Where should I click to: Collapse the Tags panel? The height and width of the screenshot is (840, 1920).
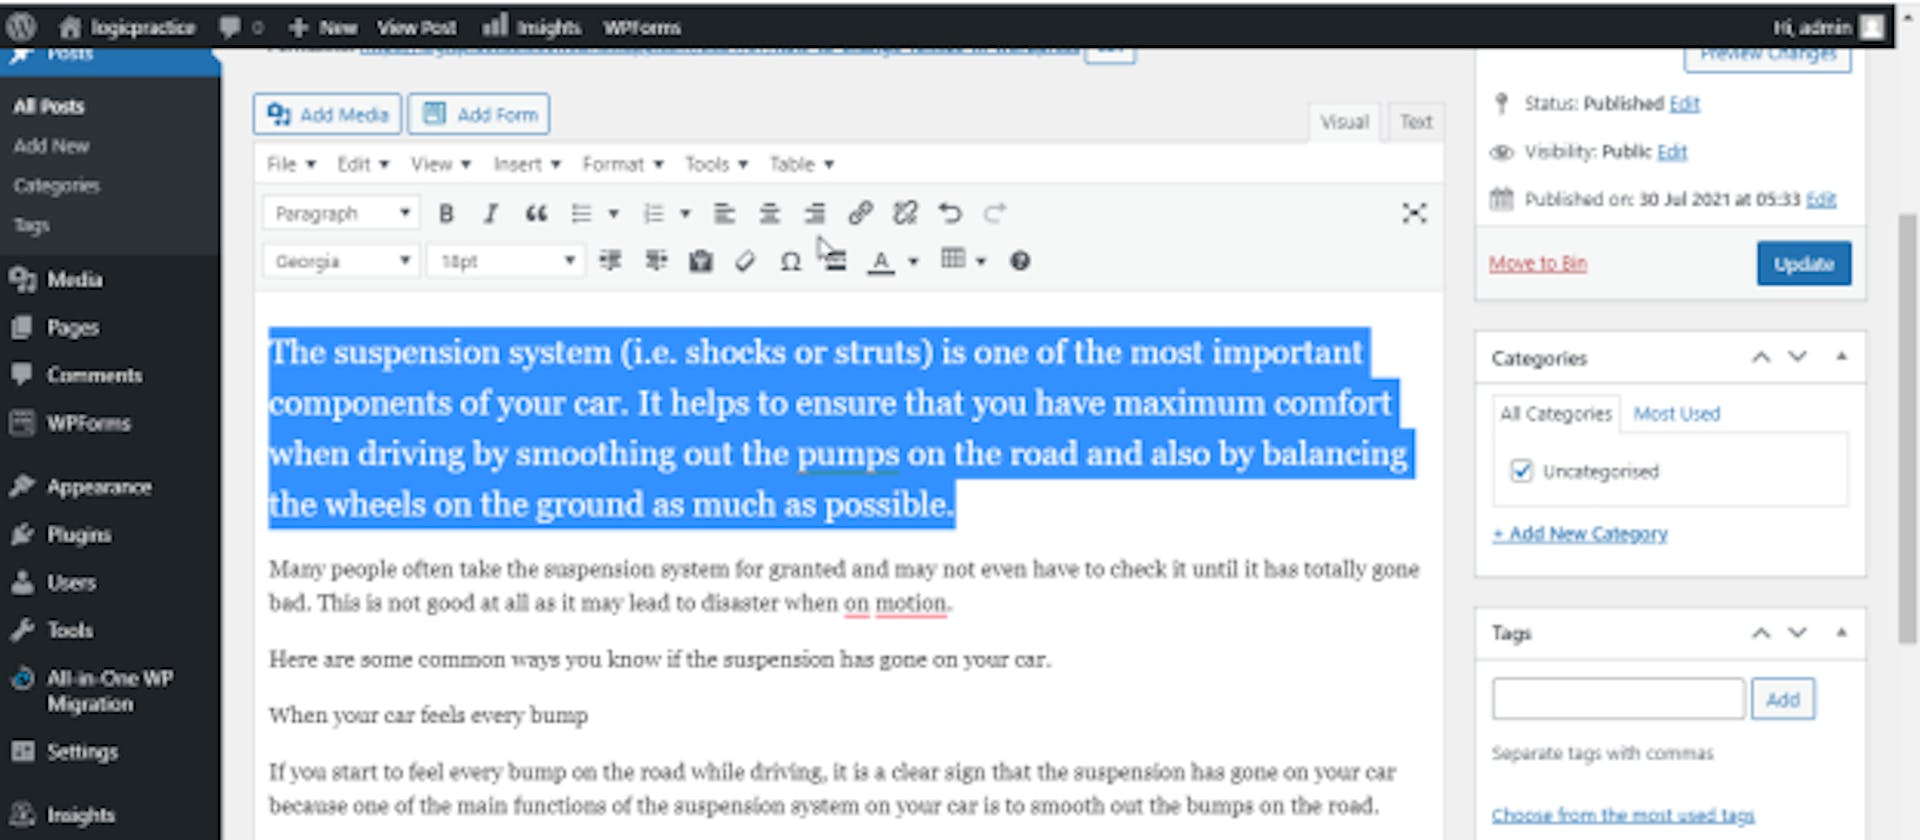click(1841, 632)
